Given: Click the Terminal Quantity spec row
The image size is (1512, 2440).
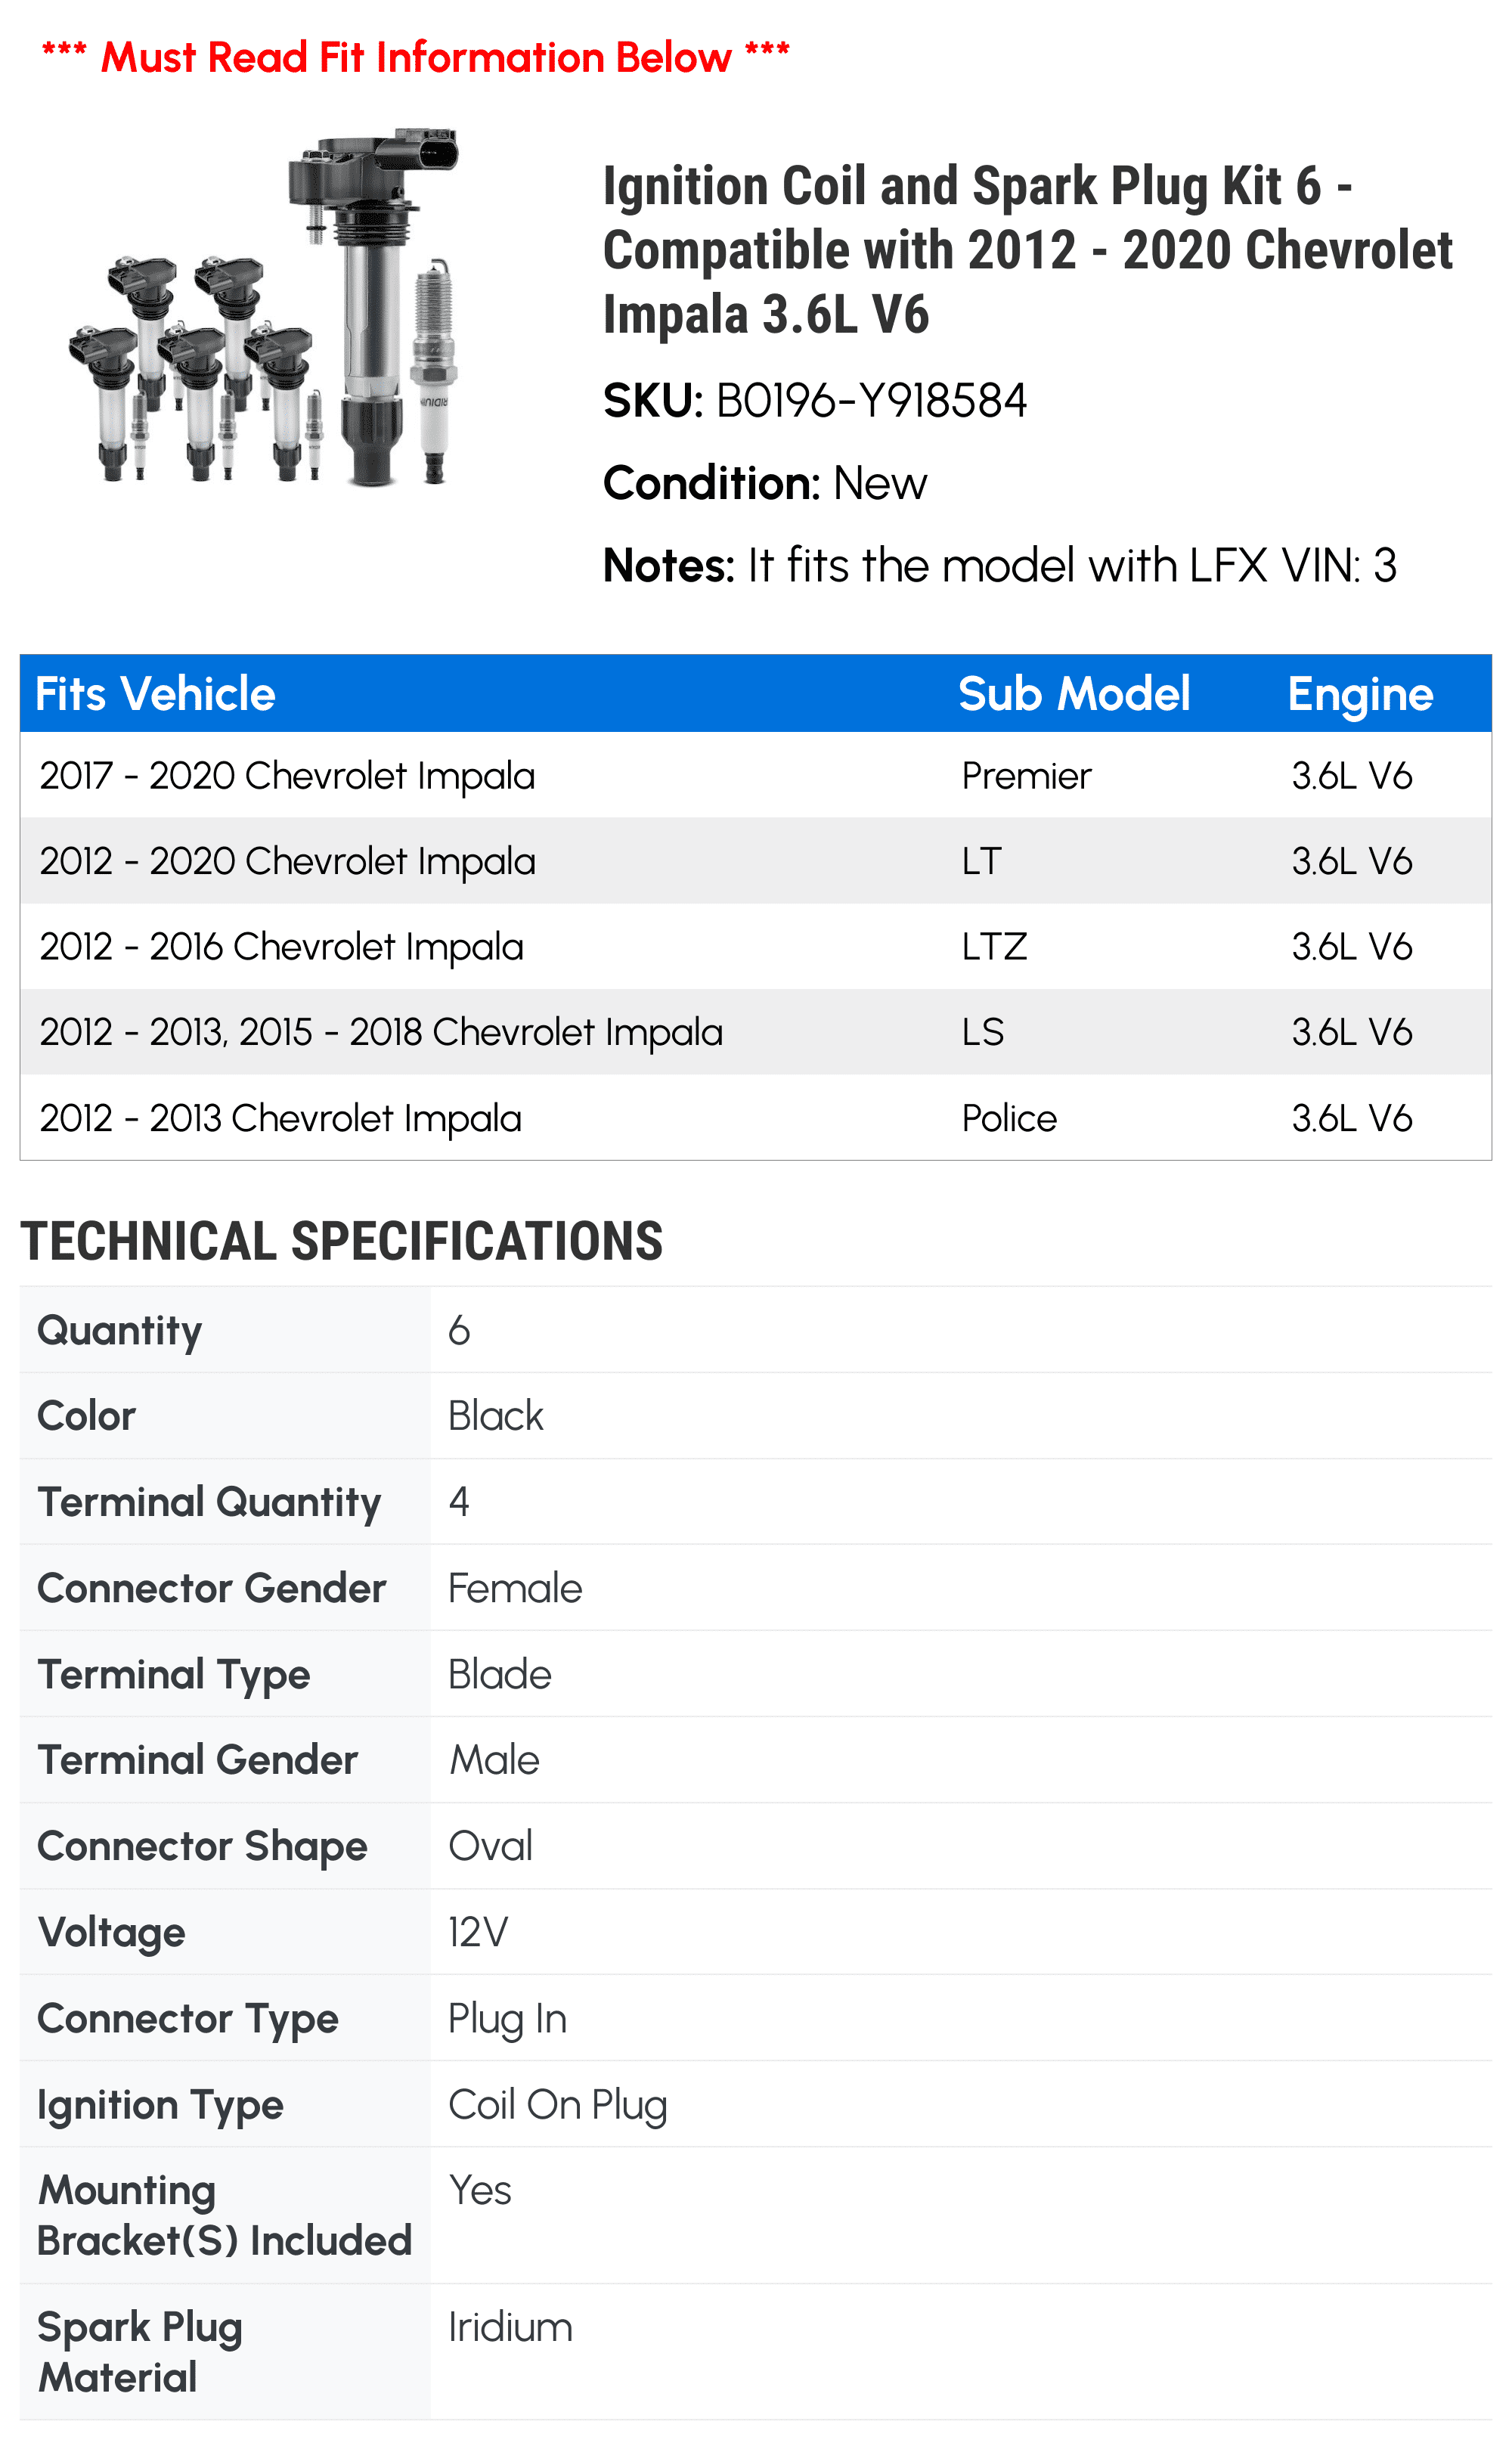Looking at the screenshot, I should 756,1502.
